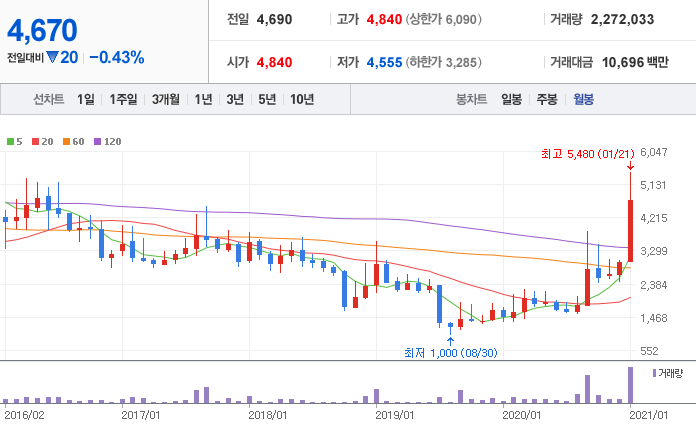Click the 2021/01 date axis label
This screenshot has height=438, width=696.
click(x=649, y=415)
